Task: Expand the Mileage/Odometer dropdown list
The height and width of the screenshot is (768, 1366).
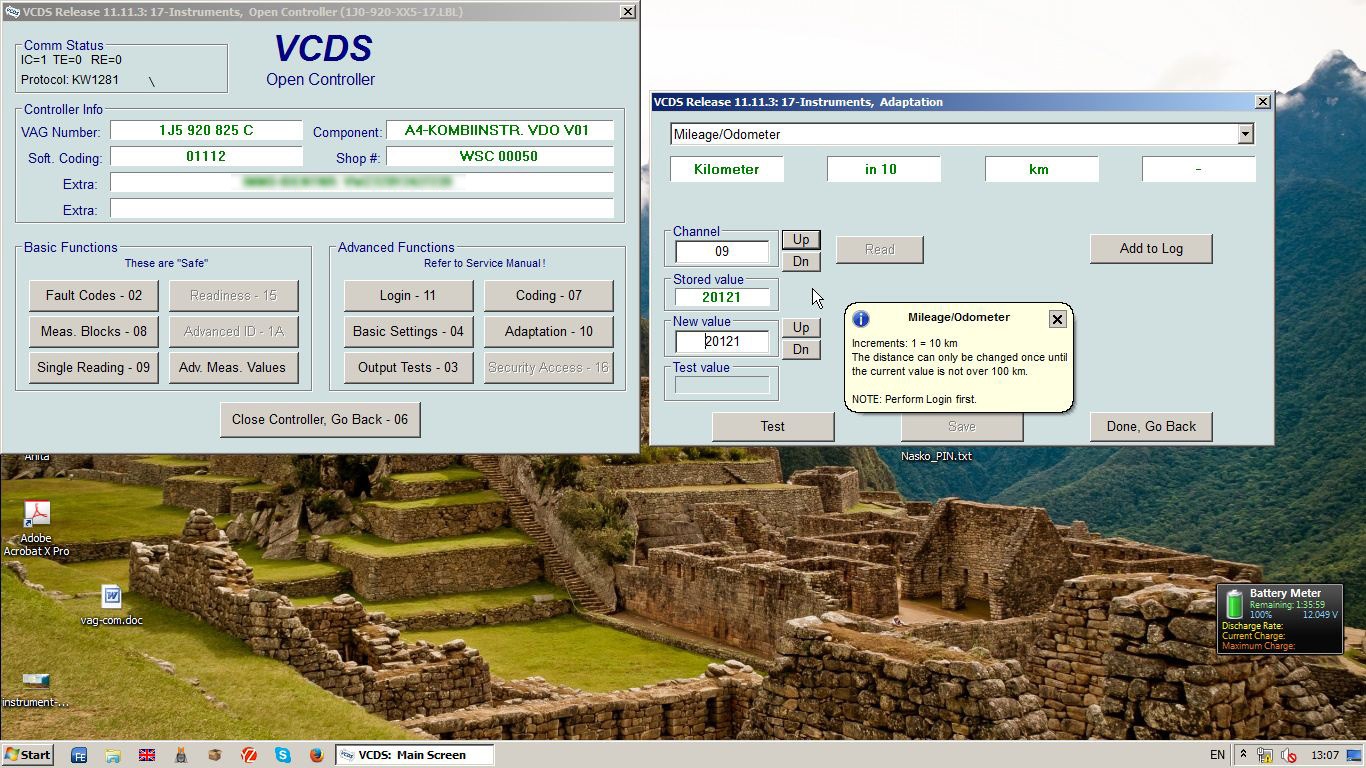Action: click(1245, 134)
